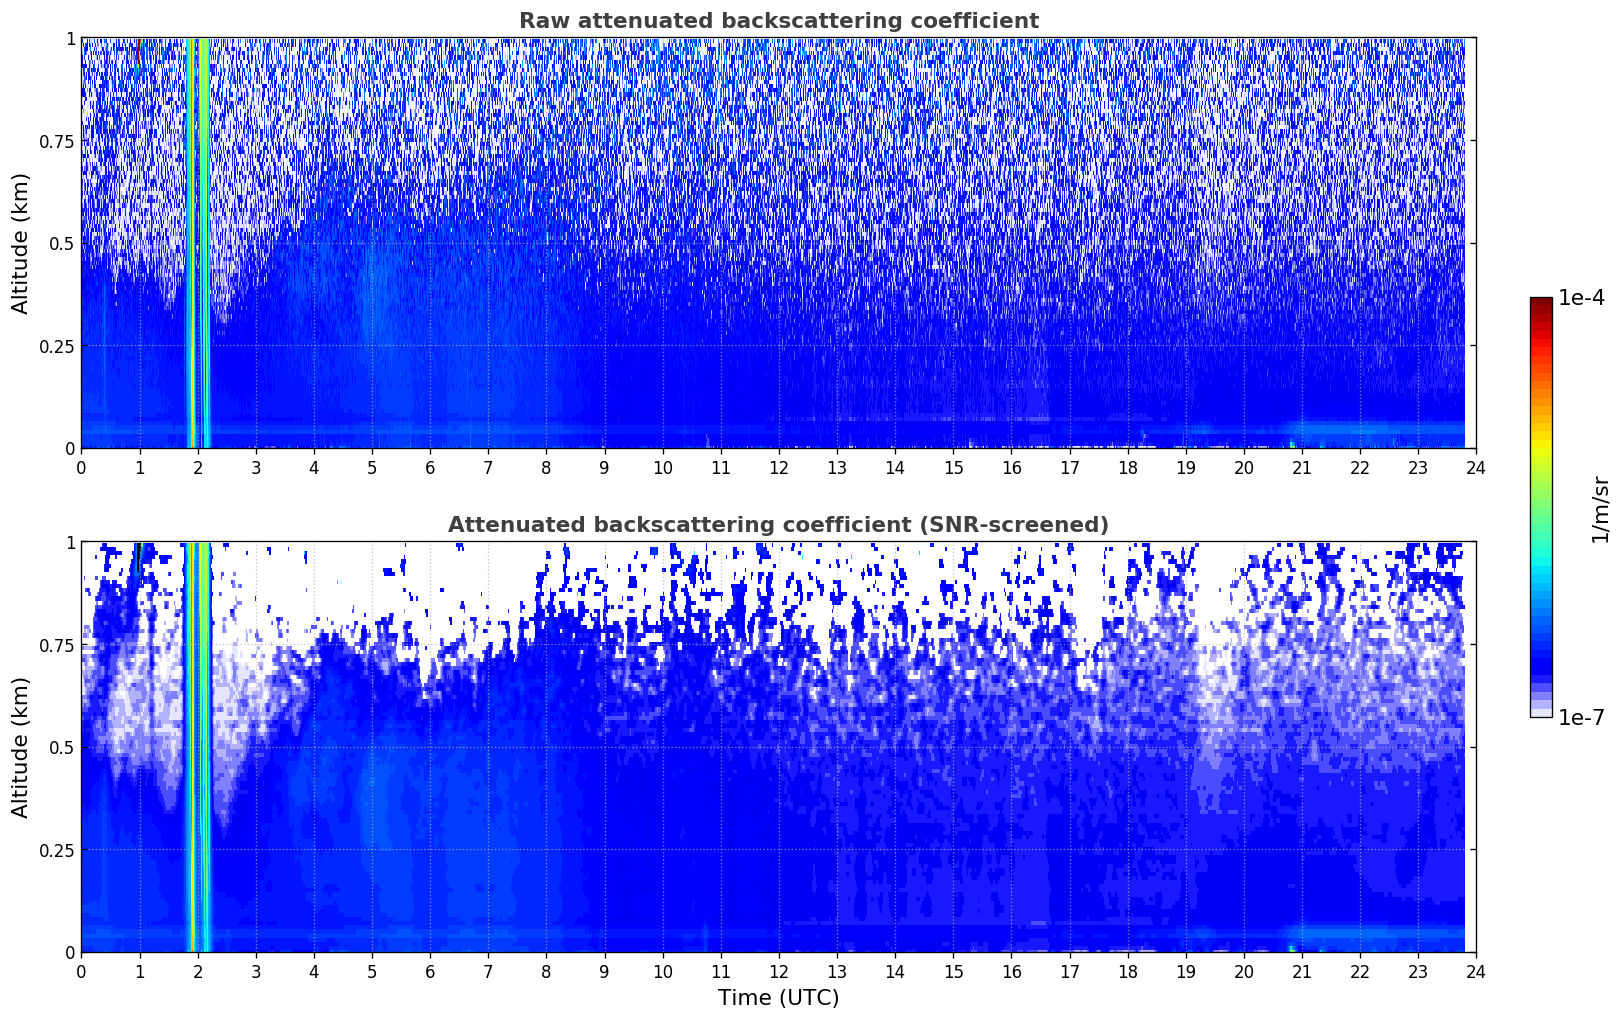Click the '21' tick on bottom time axis
The image size is (1621, 1020).
point(1302,971)
